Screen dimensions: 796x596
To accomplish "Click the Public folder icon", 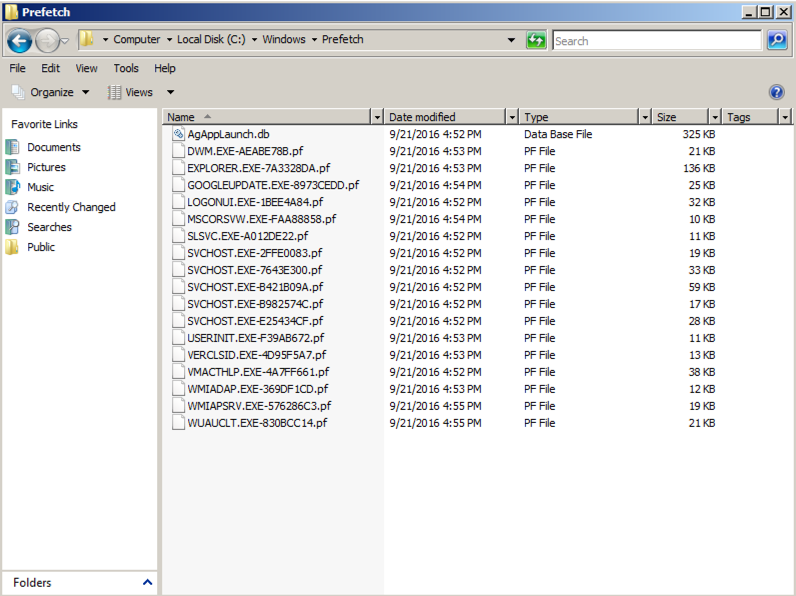I will (12, 247).
